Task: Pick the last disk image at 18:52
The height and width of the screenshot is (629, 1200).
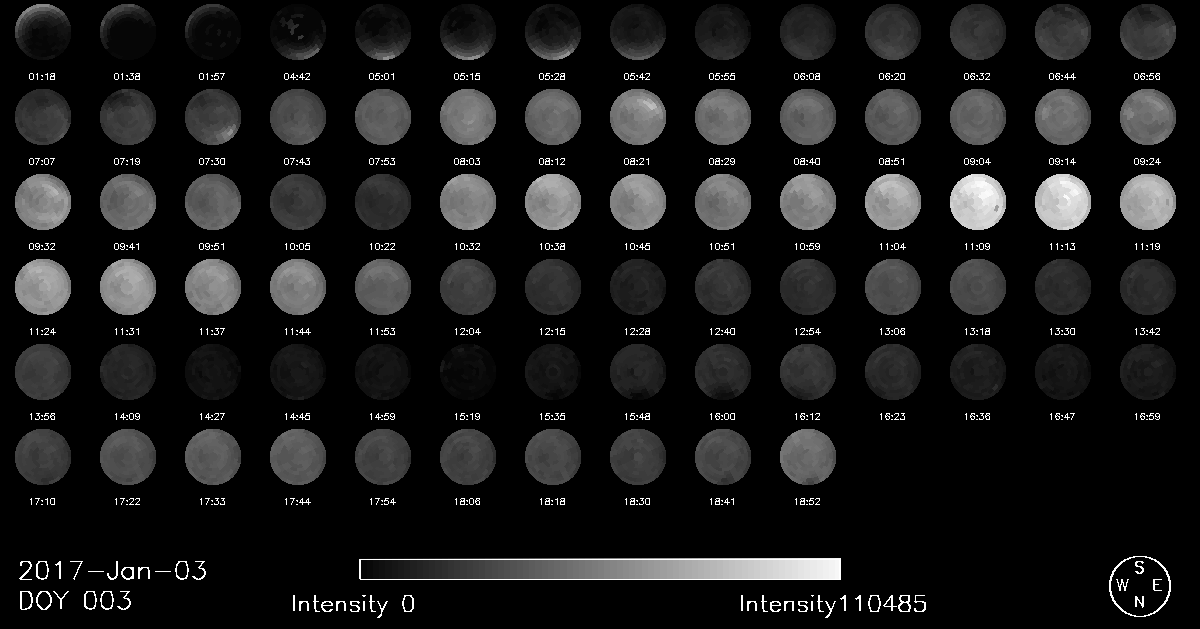Action: pos(808,457)
